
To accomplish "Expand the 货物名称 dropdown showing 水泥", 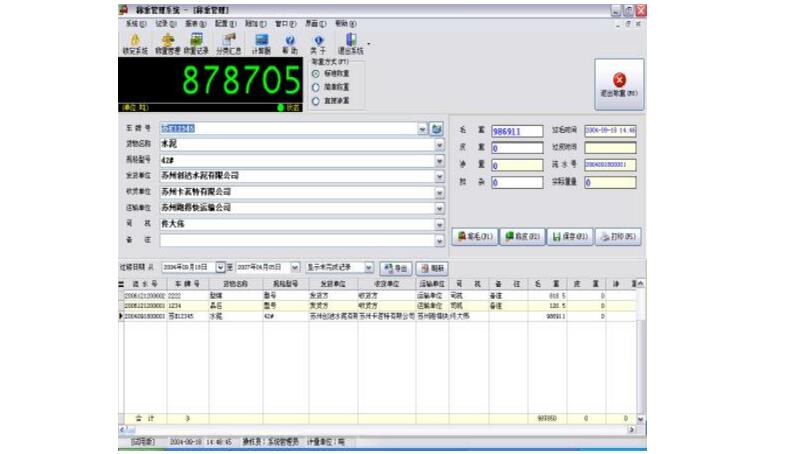I will (x=439, y=145).
